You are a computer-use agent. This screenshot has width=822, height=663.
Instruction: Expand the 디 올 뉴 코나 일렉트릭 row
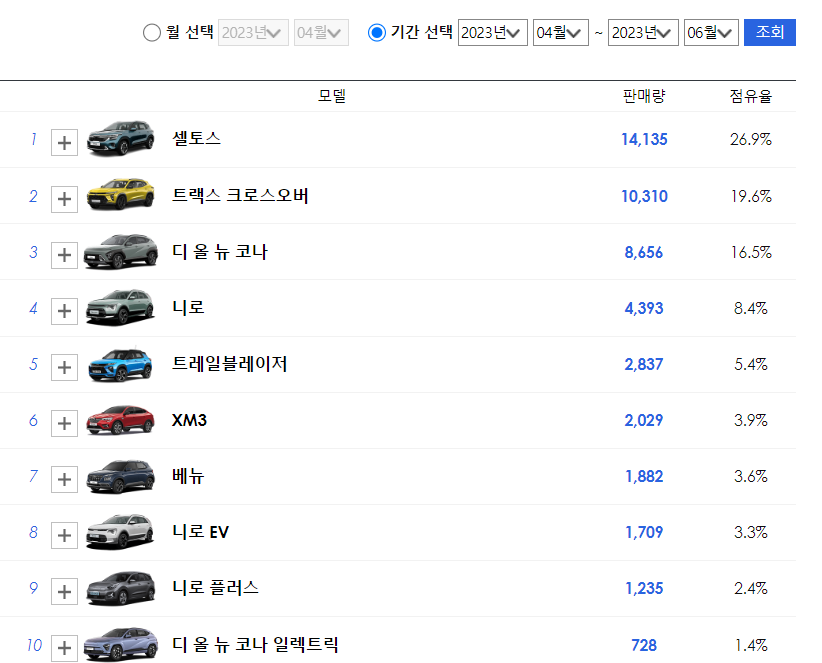coord(64,648)
